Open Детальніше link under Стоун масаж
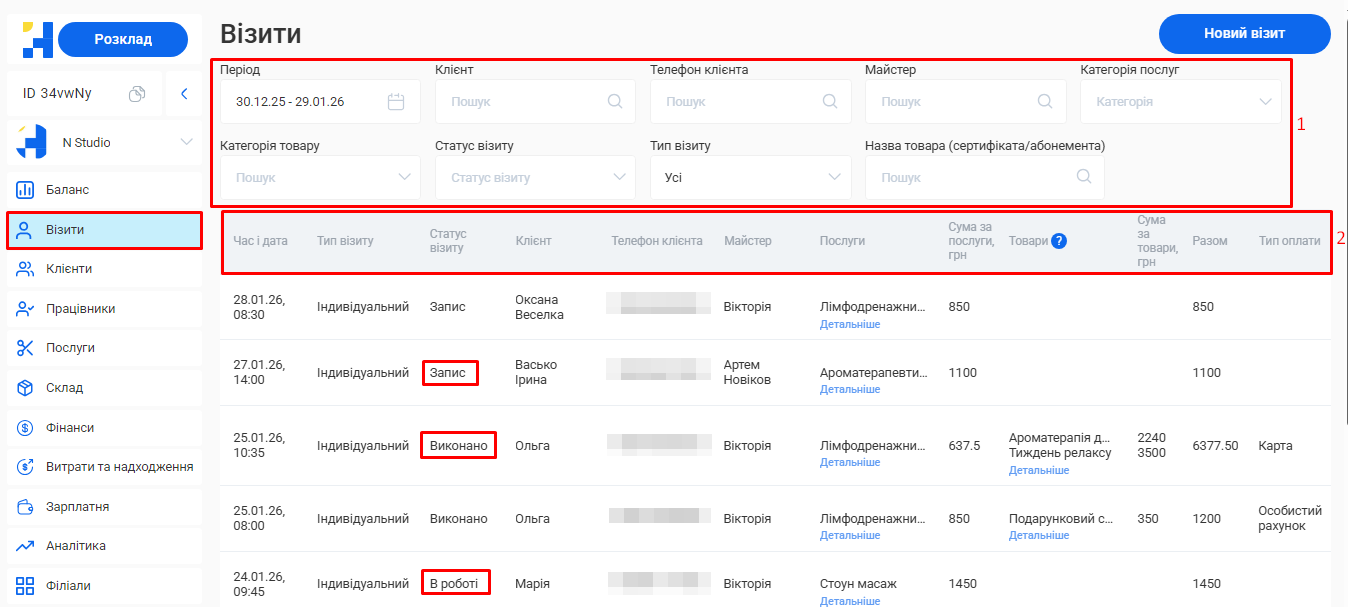1348x607 pixels. pyautogui.click(x=850, y=601)
